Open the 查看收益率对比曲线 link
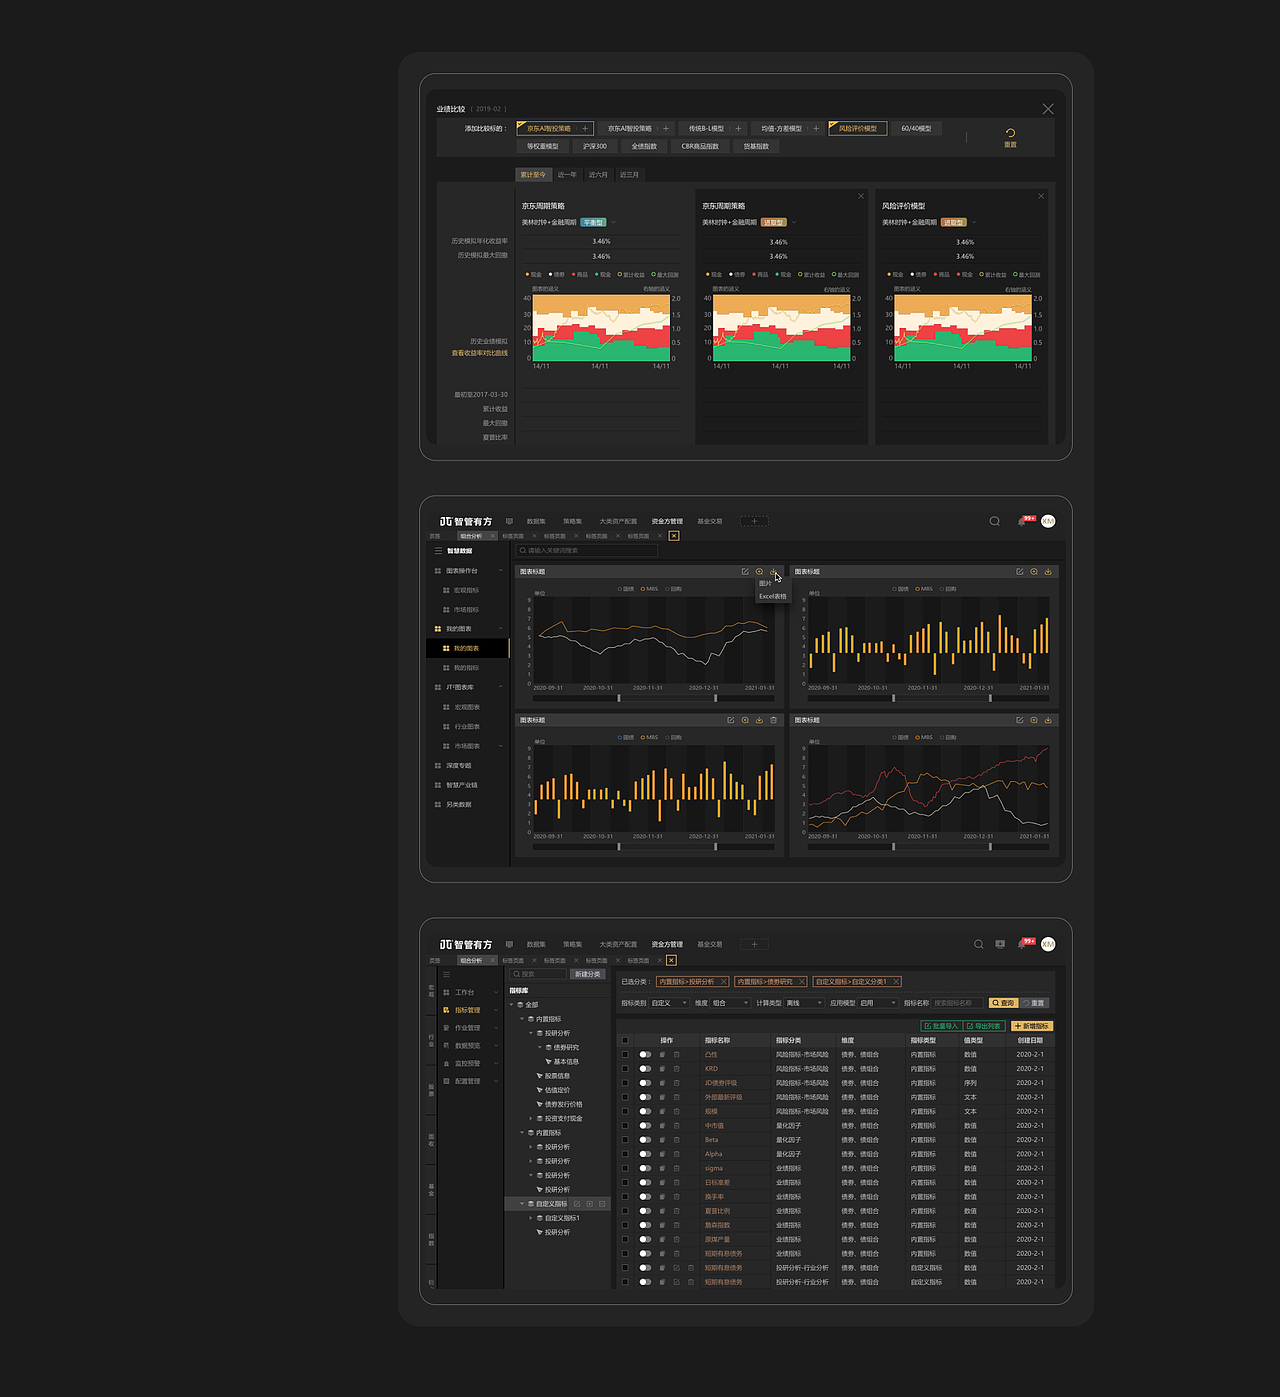1280x1397 pixels. tap(479, 353)
